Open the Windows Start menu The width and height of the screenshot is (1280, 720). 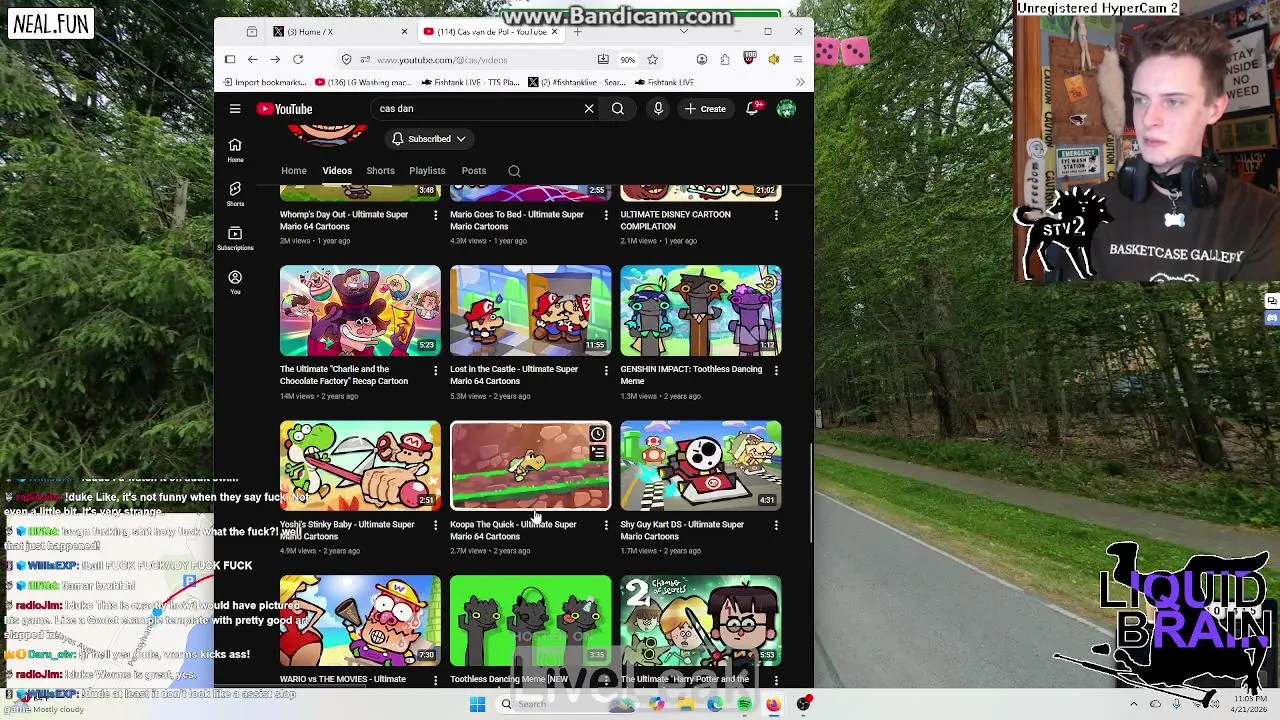coord(477,704)
